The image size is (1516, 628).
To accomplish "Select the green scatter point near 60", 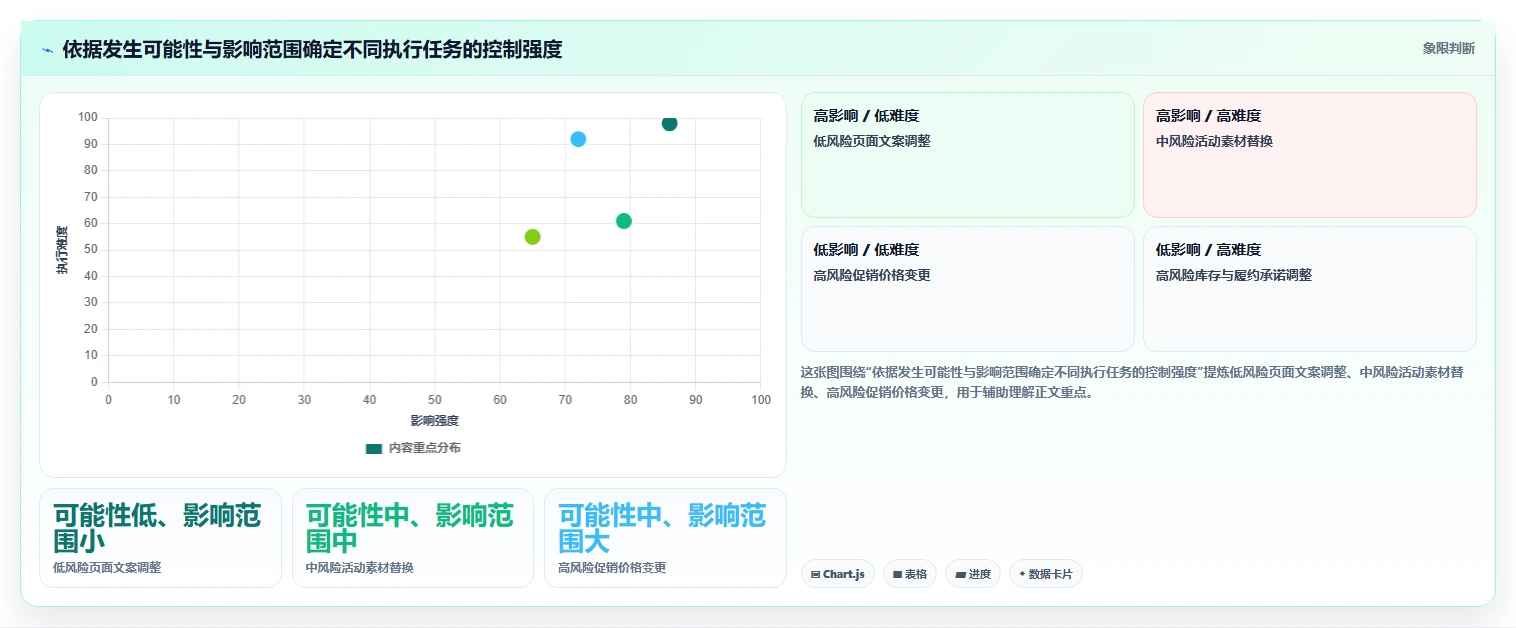I will 624,221.
